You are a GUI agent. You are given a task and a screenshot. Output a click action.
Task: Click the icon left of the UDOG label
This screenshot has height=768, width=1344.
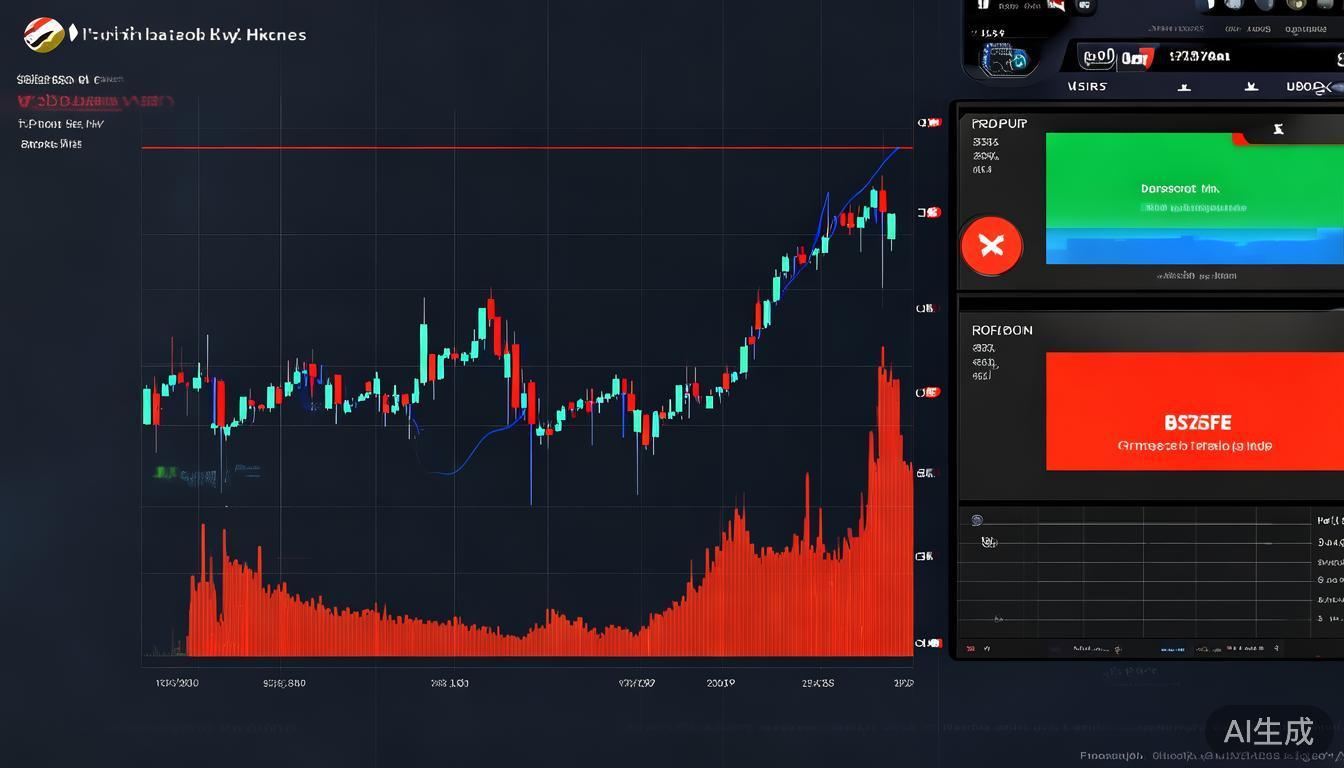click(1250, 87)
